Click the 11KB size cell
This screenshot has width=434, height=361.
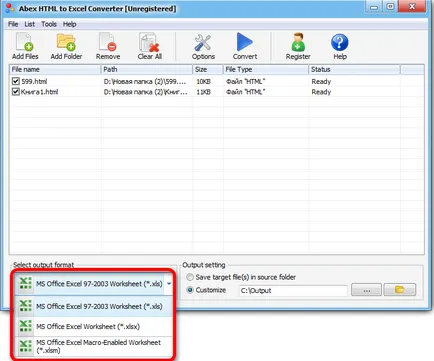203,92
